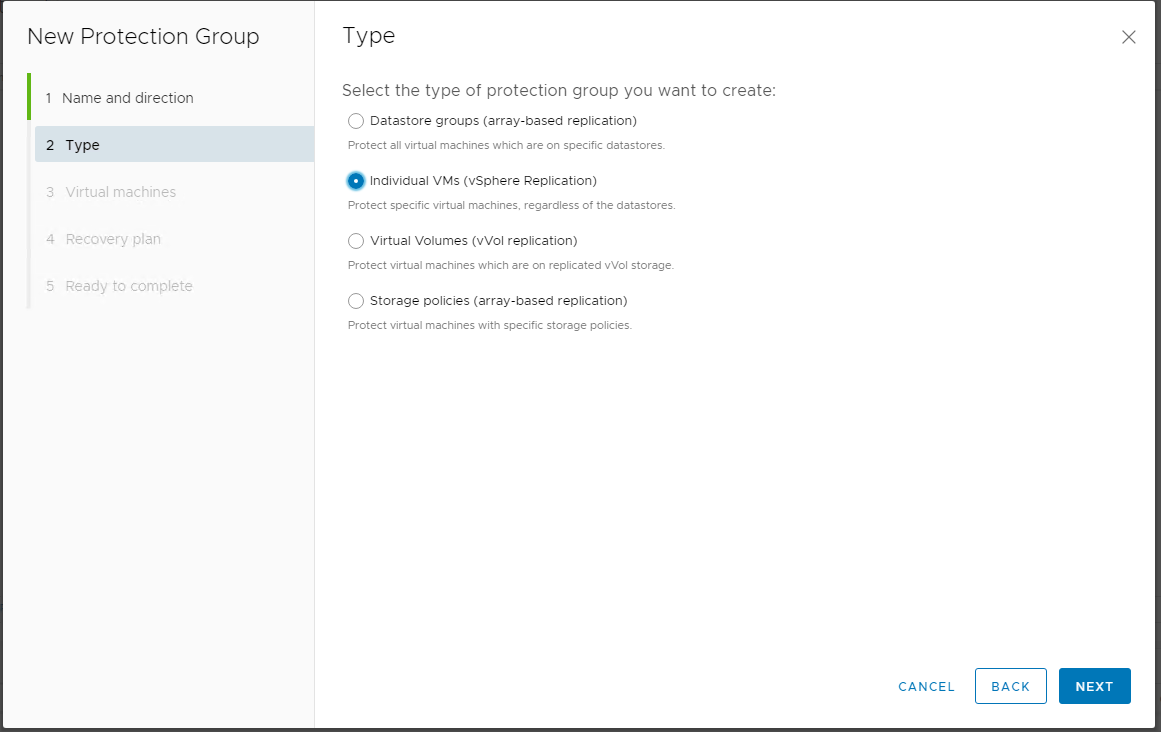Click the 'Type' page heading
The height and width of the screenshot is (732, 1161).
pos(369,36)
